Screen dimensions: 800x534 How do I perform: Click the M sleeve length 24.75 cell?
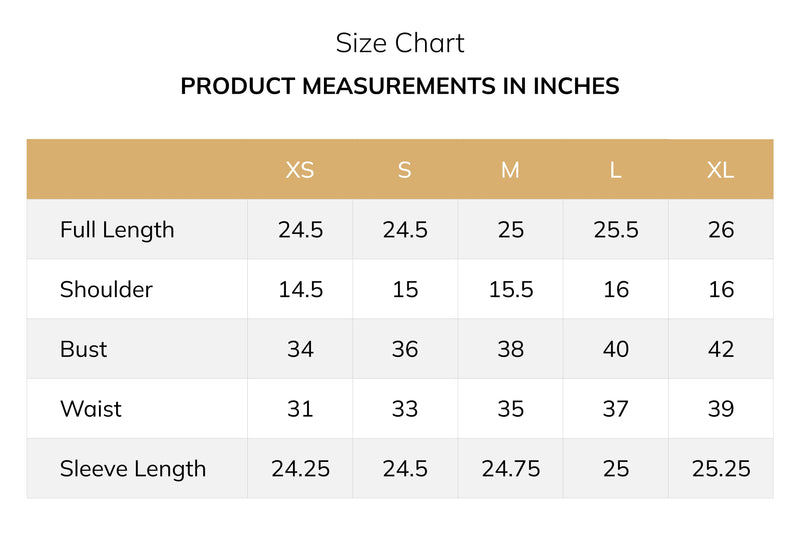[511, 469]
